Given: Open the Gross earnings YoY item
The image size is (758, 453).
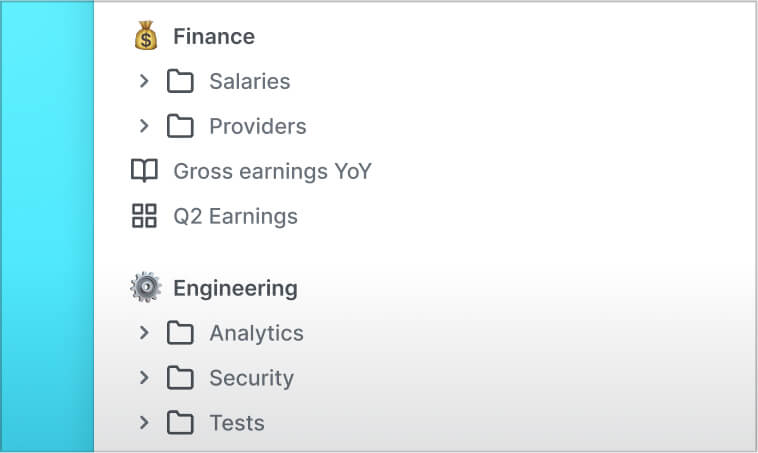Looking at the screenshot, I should [273, 171].
